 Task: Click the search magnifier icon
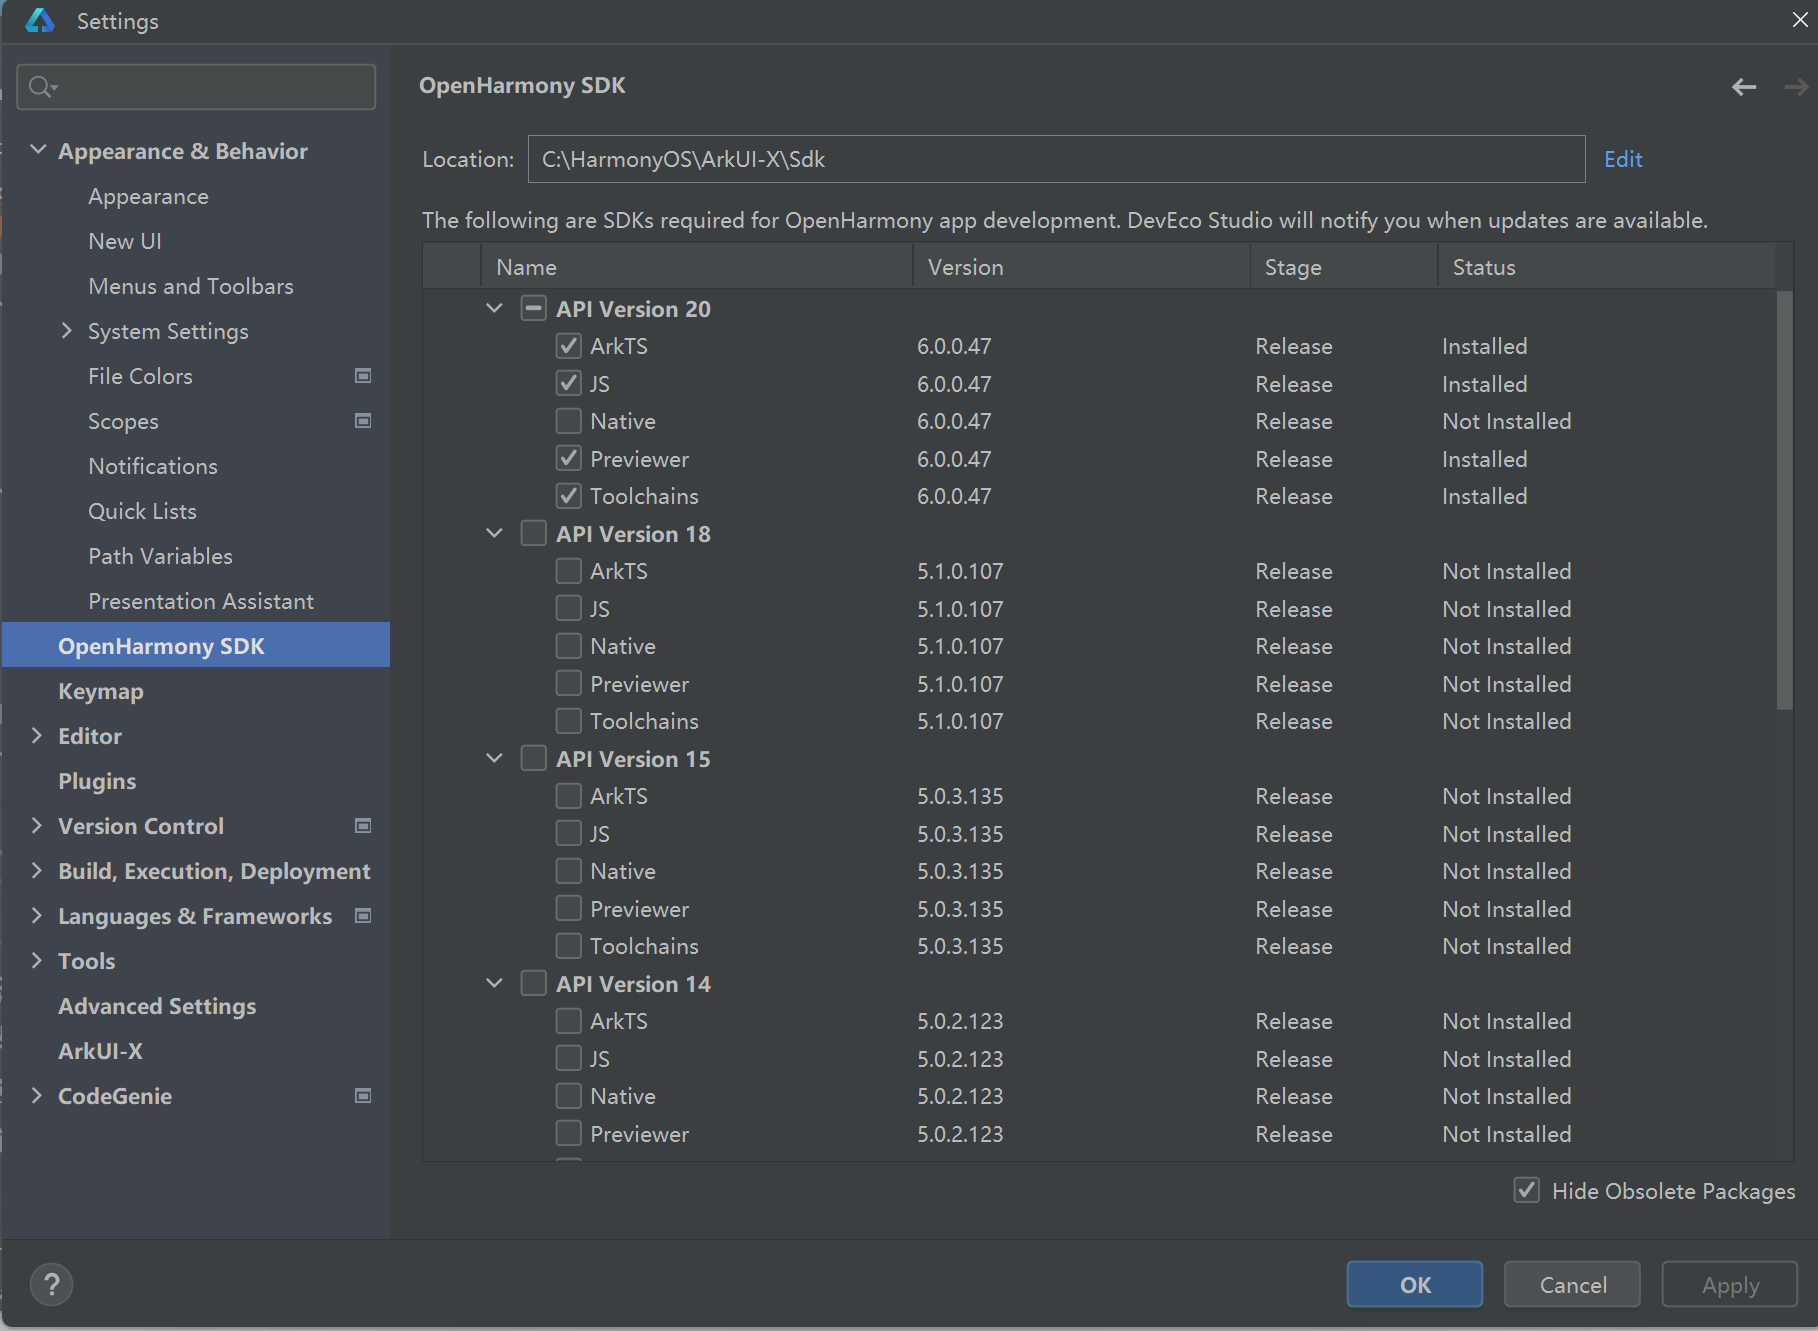(42, 87)
